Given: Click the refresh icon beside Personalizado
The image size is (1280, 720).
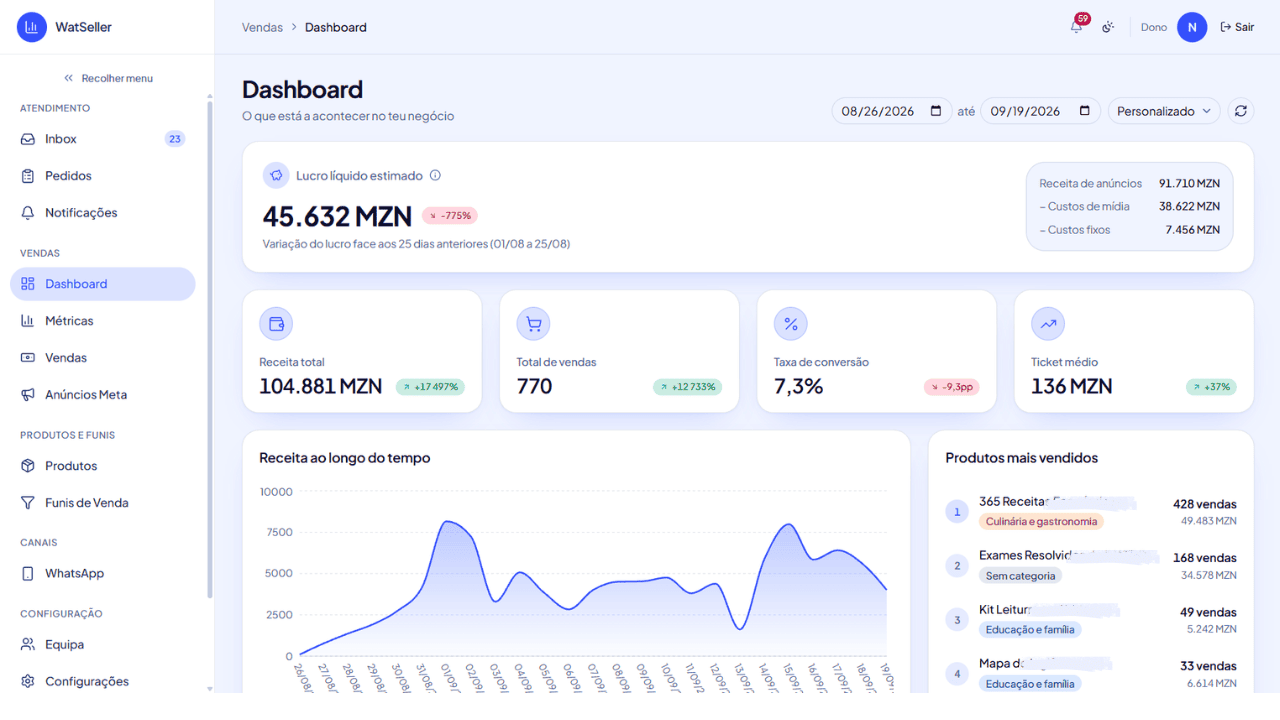Looking at the screenshot, I should pyautogui.click(x=1241, y=111).
